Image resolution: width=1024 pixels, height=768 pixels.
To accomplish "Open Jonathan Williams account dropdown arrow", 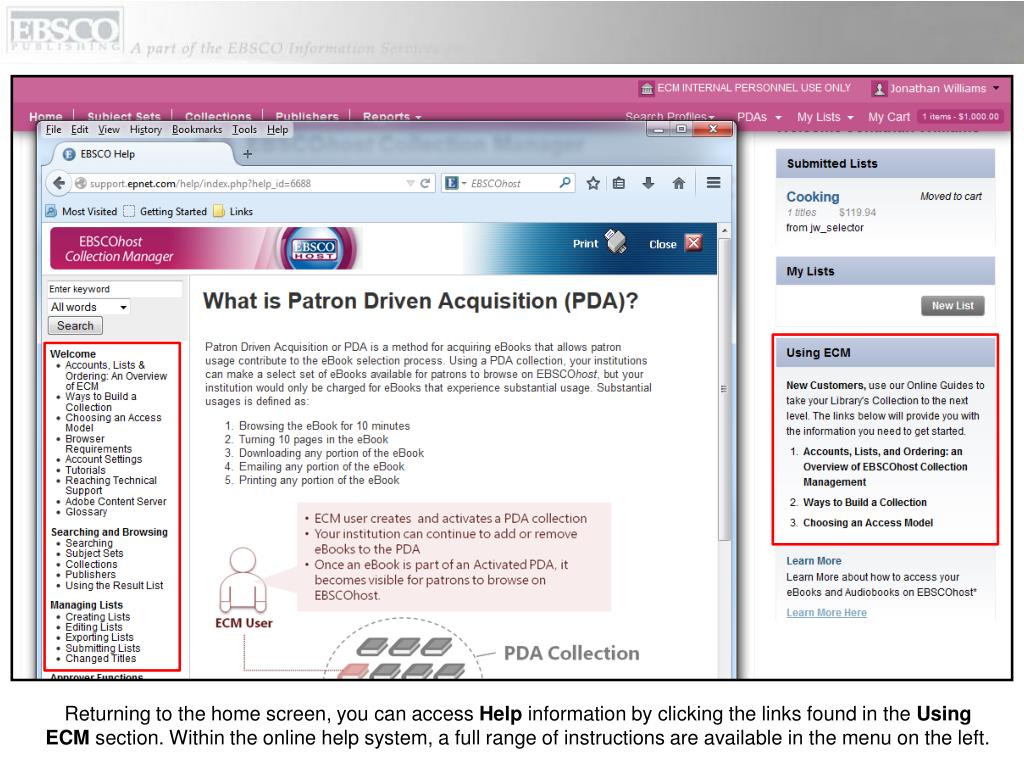I will pyautogui.click(x=996, y=88).
